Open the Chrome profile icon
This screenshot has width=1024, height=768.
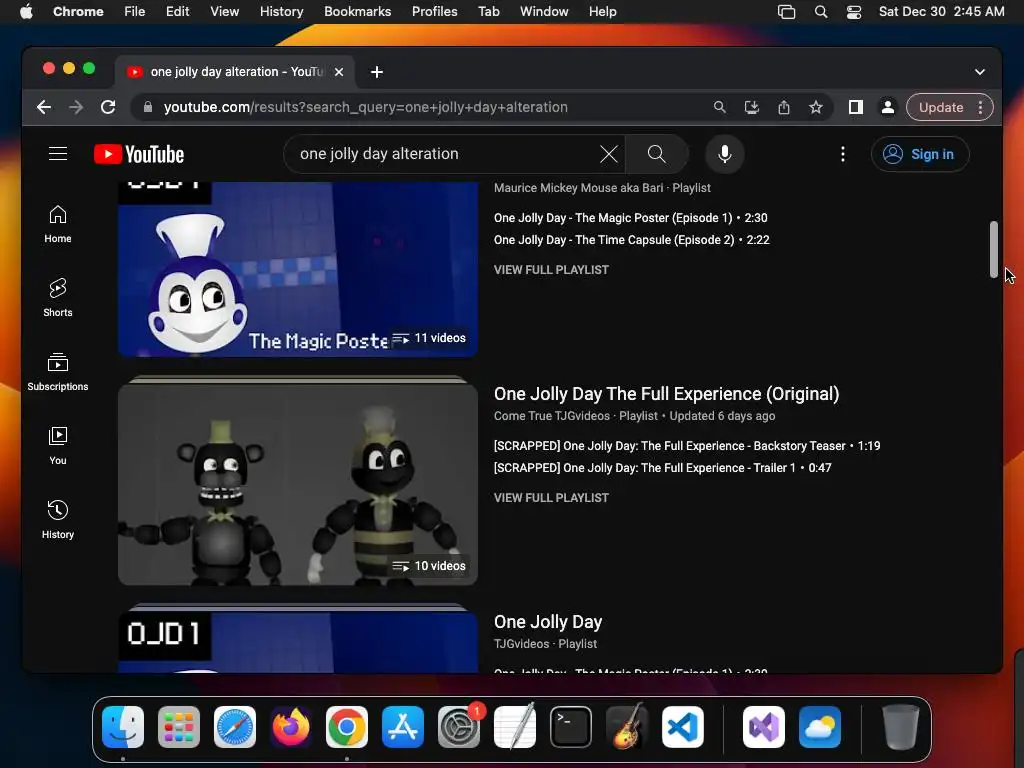coord(888,107)
